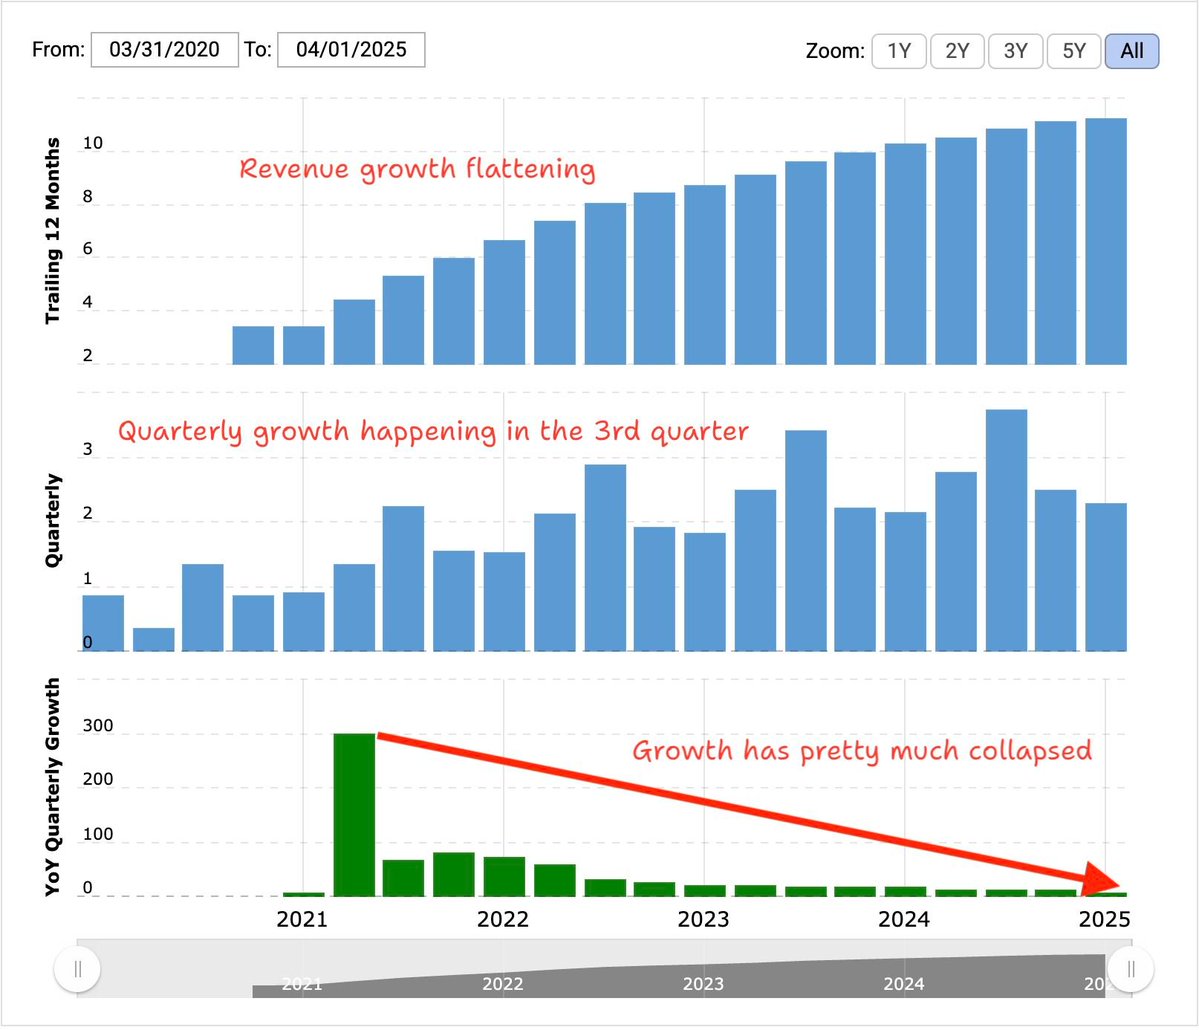Click the 'Revenue growth flattening' annotation
1199x1030 pixels.
pyautogui.click(x=417, y=169)
